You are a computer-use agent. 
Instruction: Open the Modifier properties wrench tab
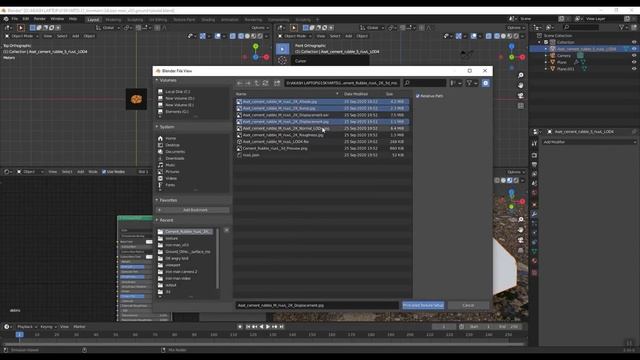(x=534, y=214)
